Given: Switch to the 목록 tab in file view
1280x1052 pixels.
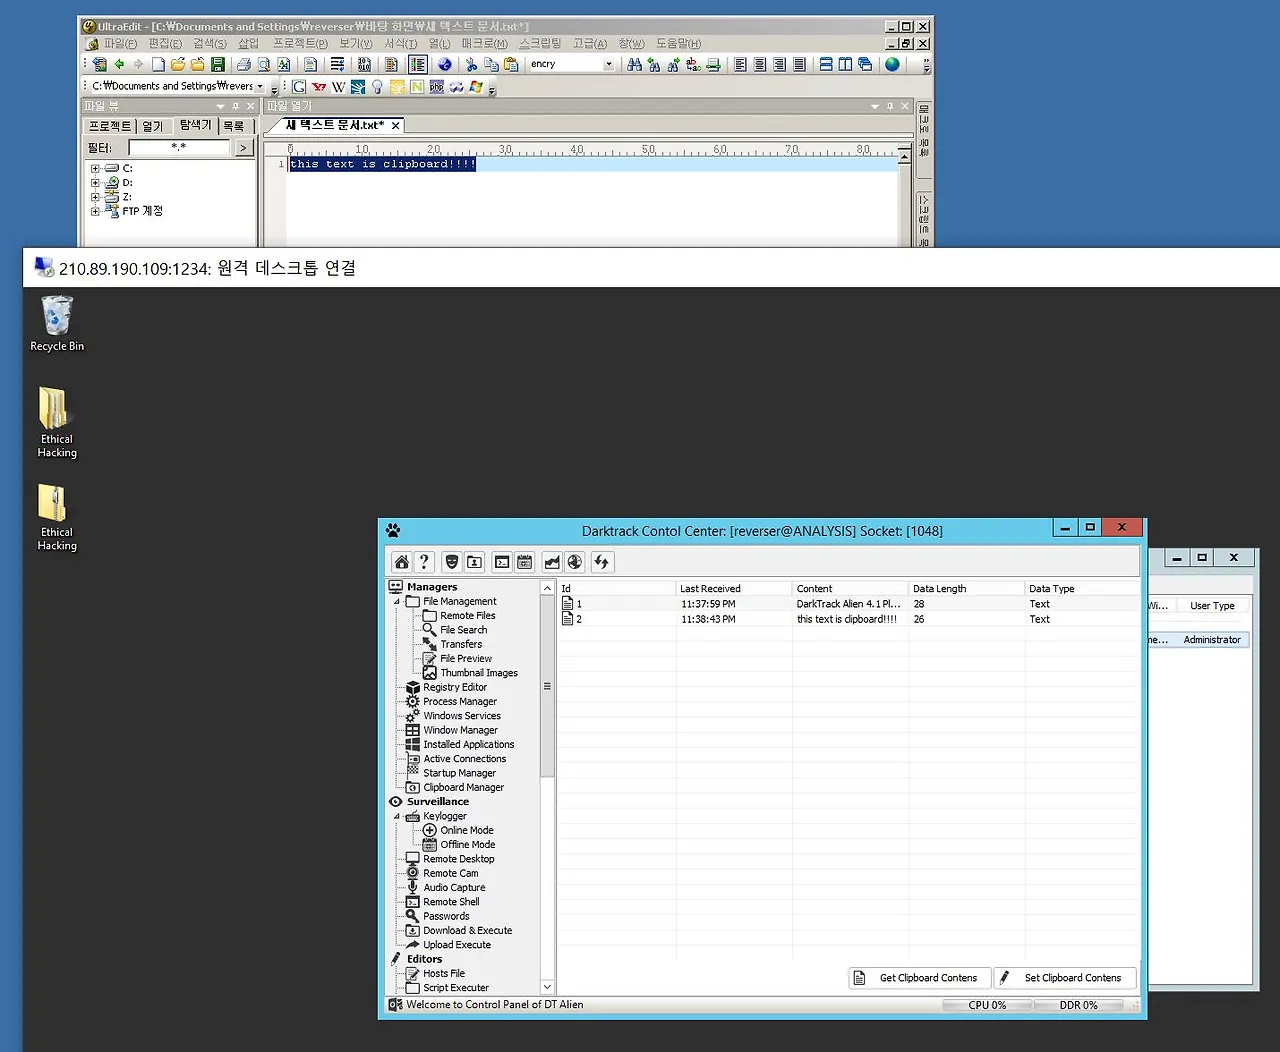Looking at the screenshot, I should pyautogui.click(x=234, y=126).
